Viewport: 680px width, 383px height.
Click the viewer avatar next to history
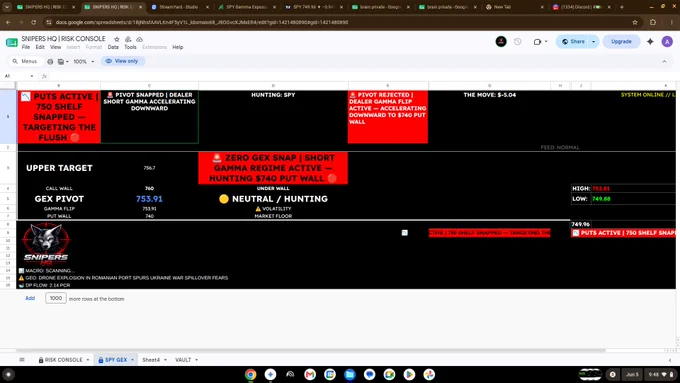(501, 42)
